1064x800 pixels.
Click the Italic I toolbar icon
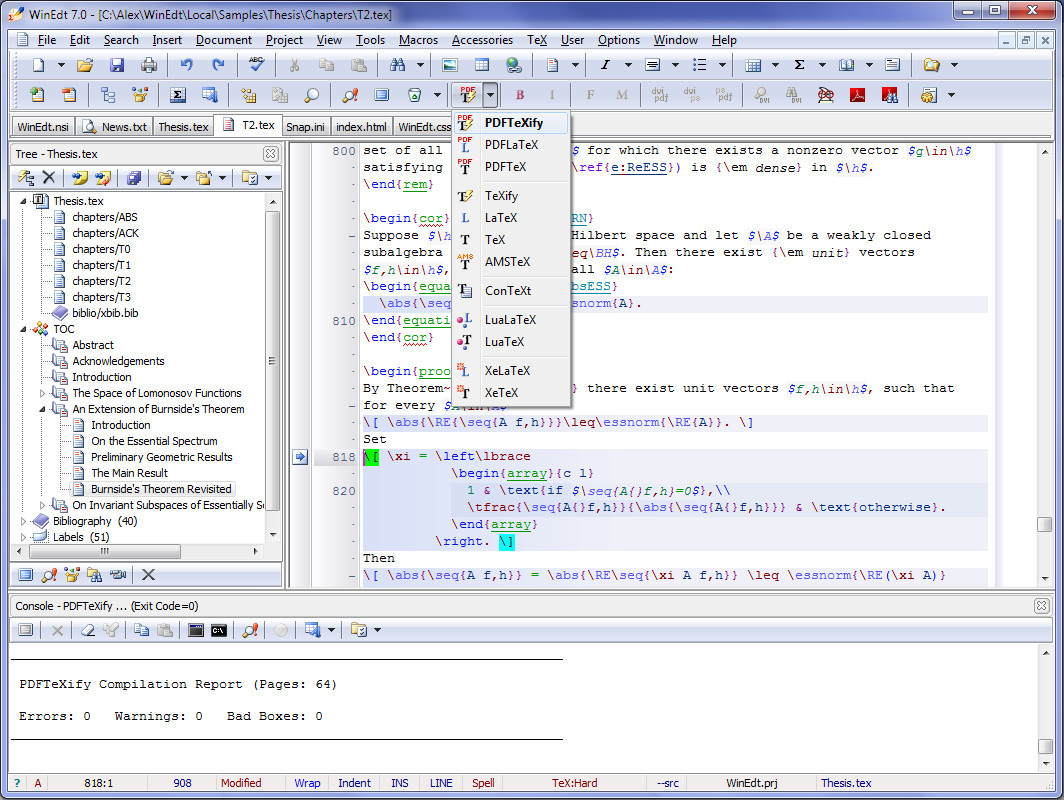pyautogui.click(x=604, y=65)
